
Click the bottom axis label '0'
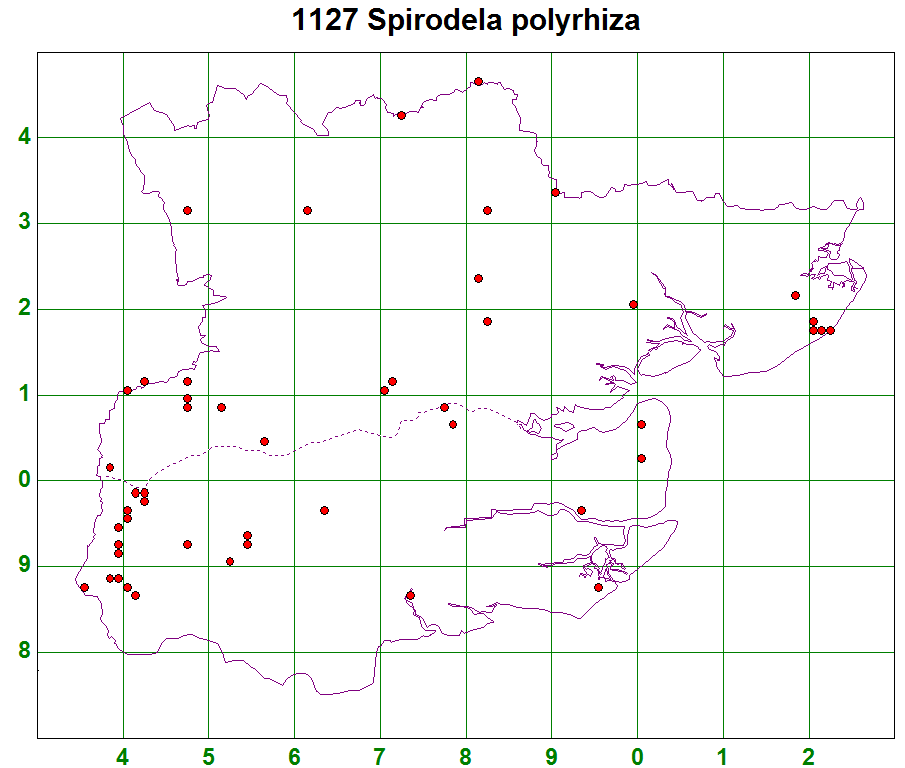point(638,756)
